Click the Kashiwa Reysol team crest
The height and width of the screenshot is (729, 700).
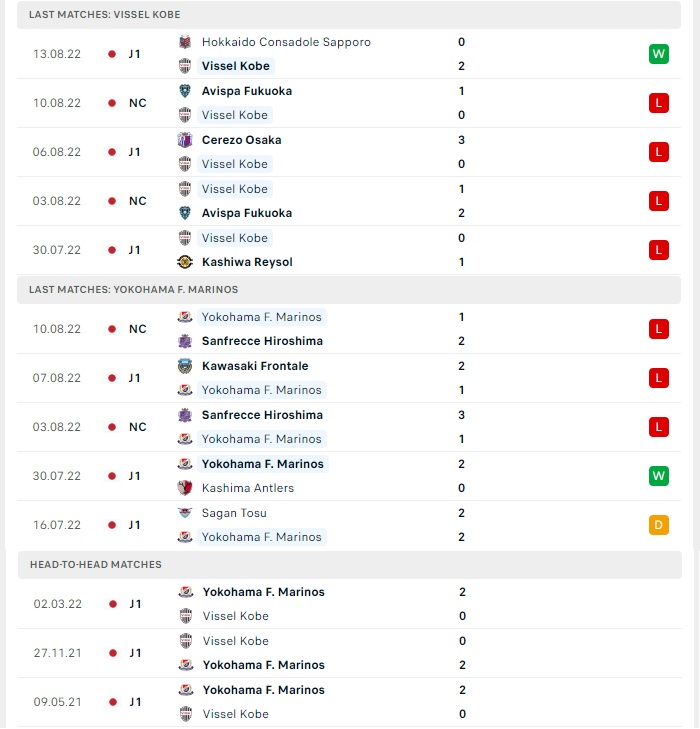coord(185,262)
